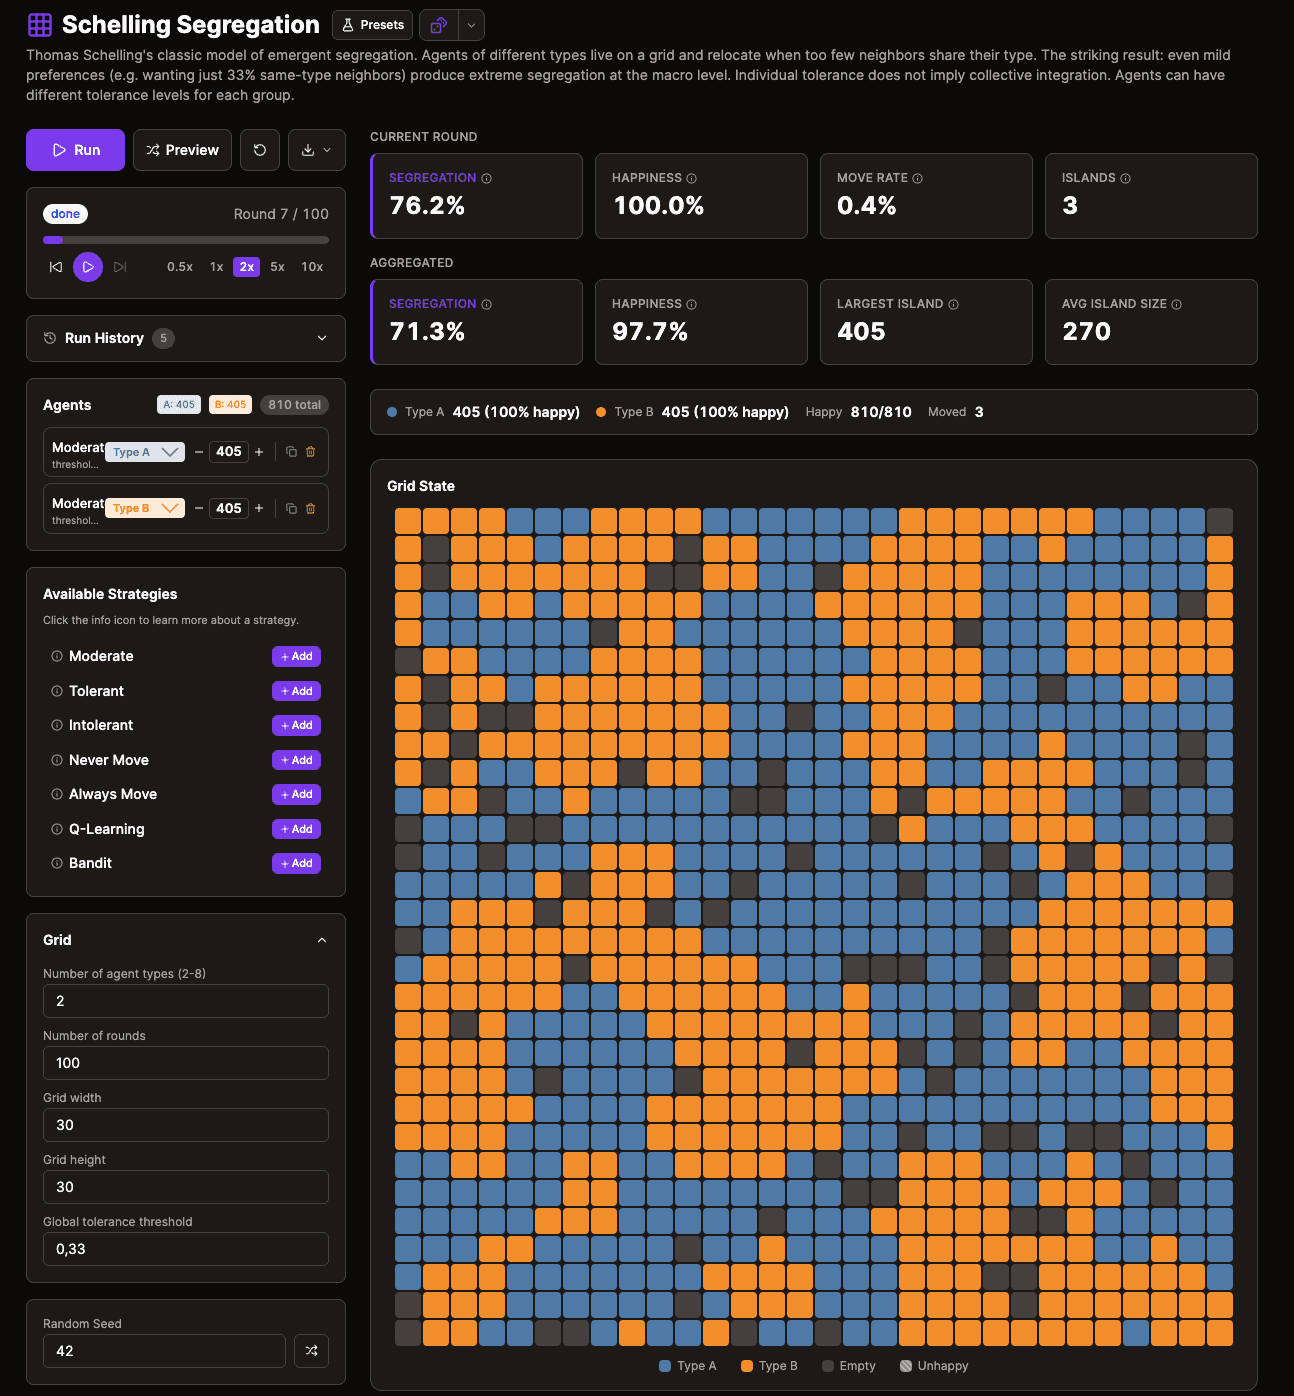The width and height of the screenshot is (1294, 1396).
Task: Open the Type A agent type dropdown
Action: click(144, 451)
